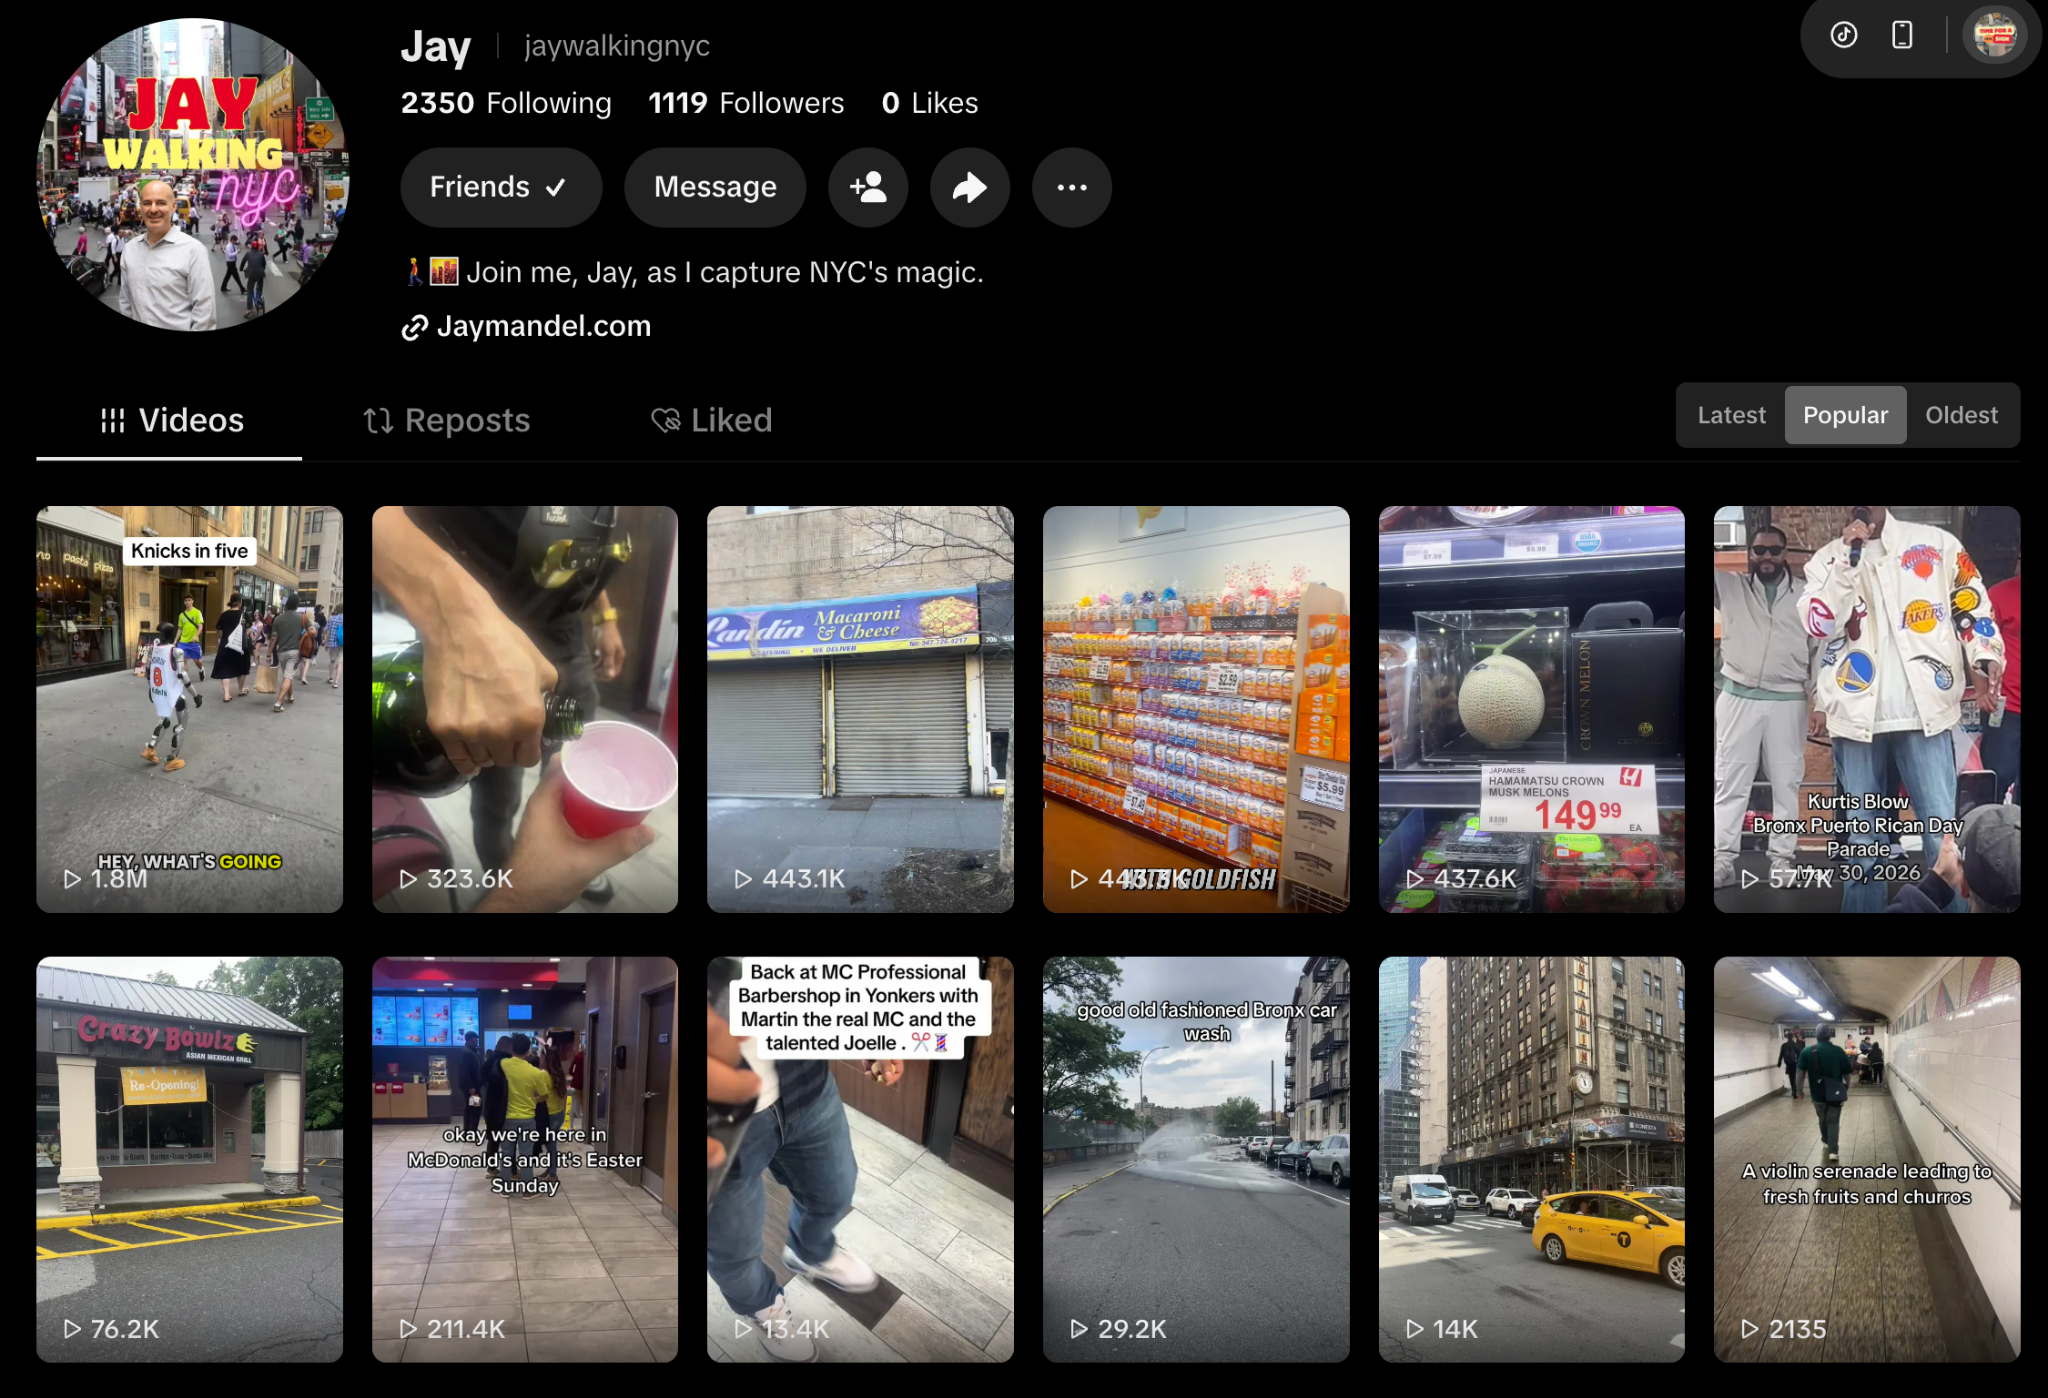Open Kurtis Blow Bronx parade video

[1867, 709]
